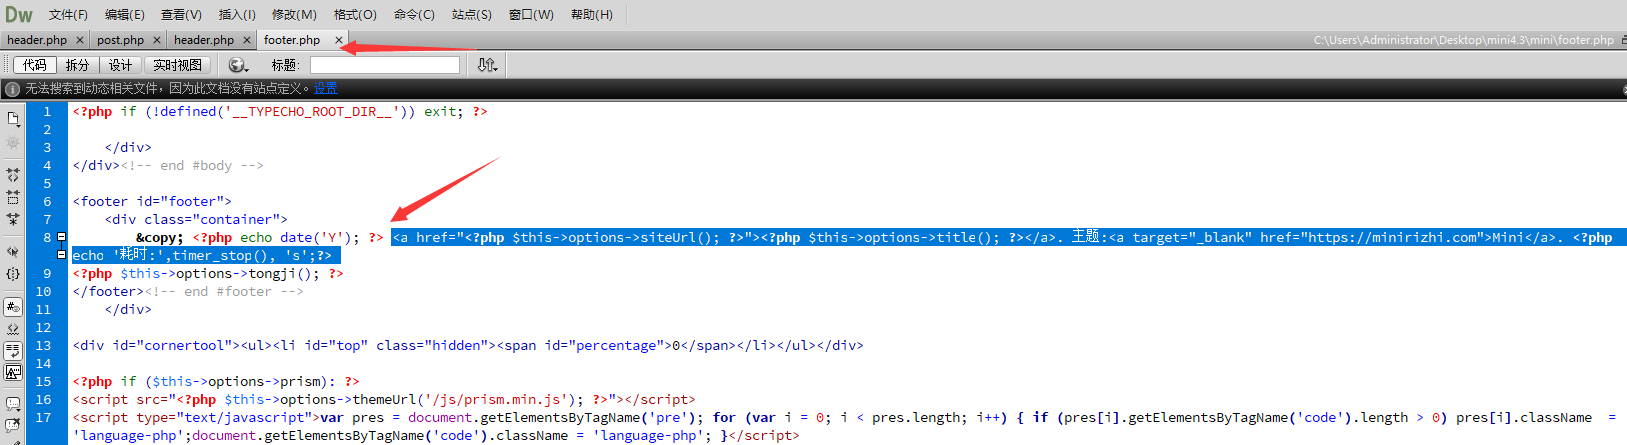Viewport: 1627px width, 445px height.
Task: Click the Dw application logo
Action: (x=19, y=14)
